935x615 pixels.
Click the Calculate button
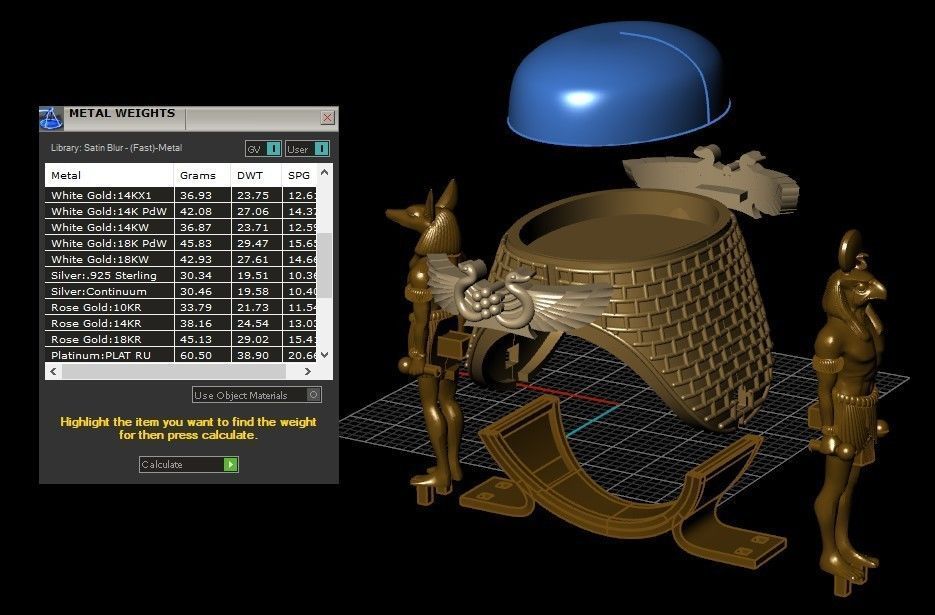188,464
